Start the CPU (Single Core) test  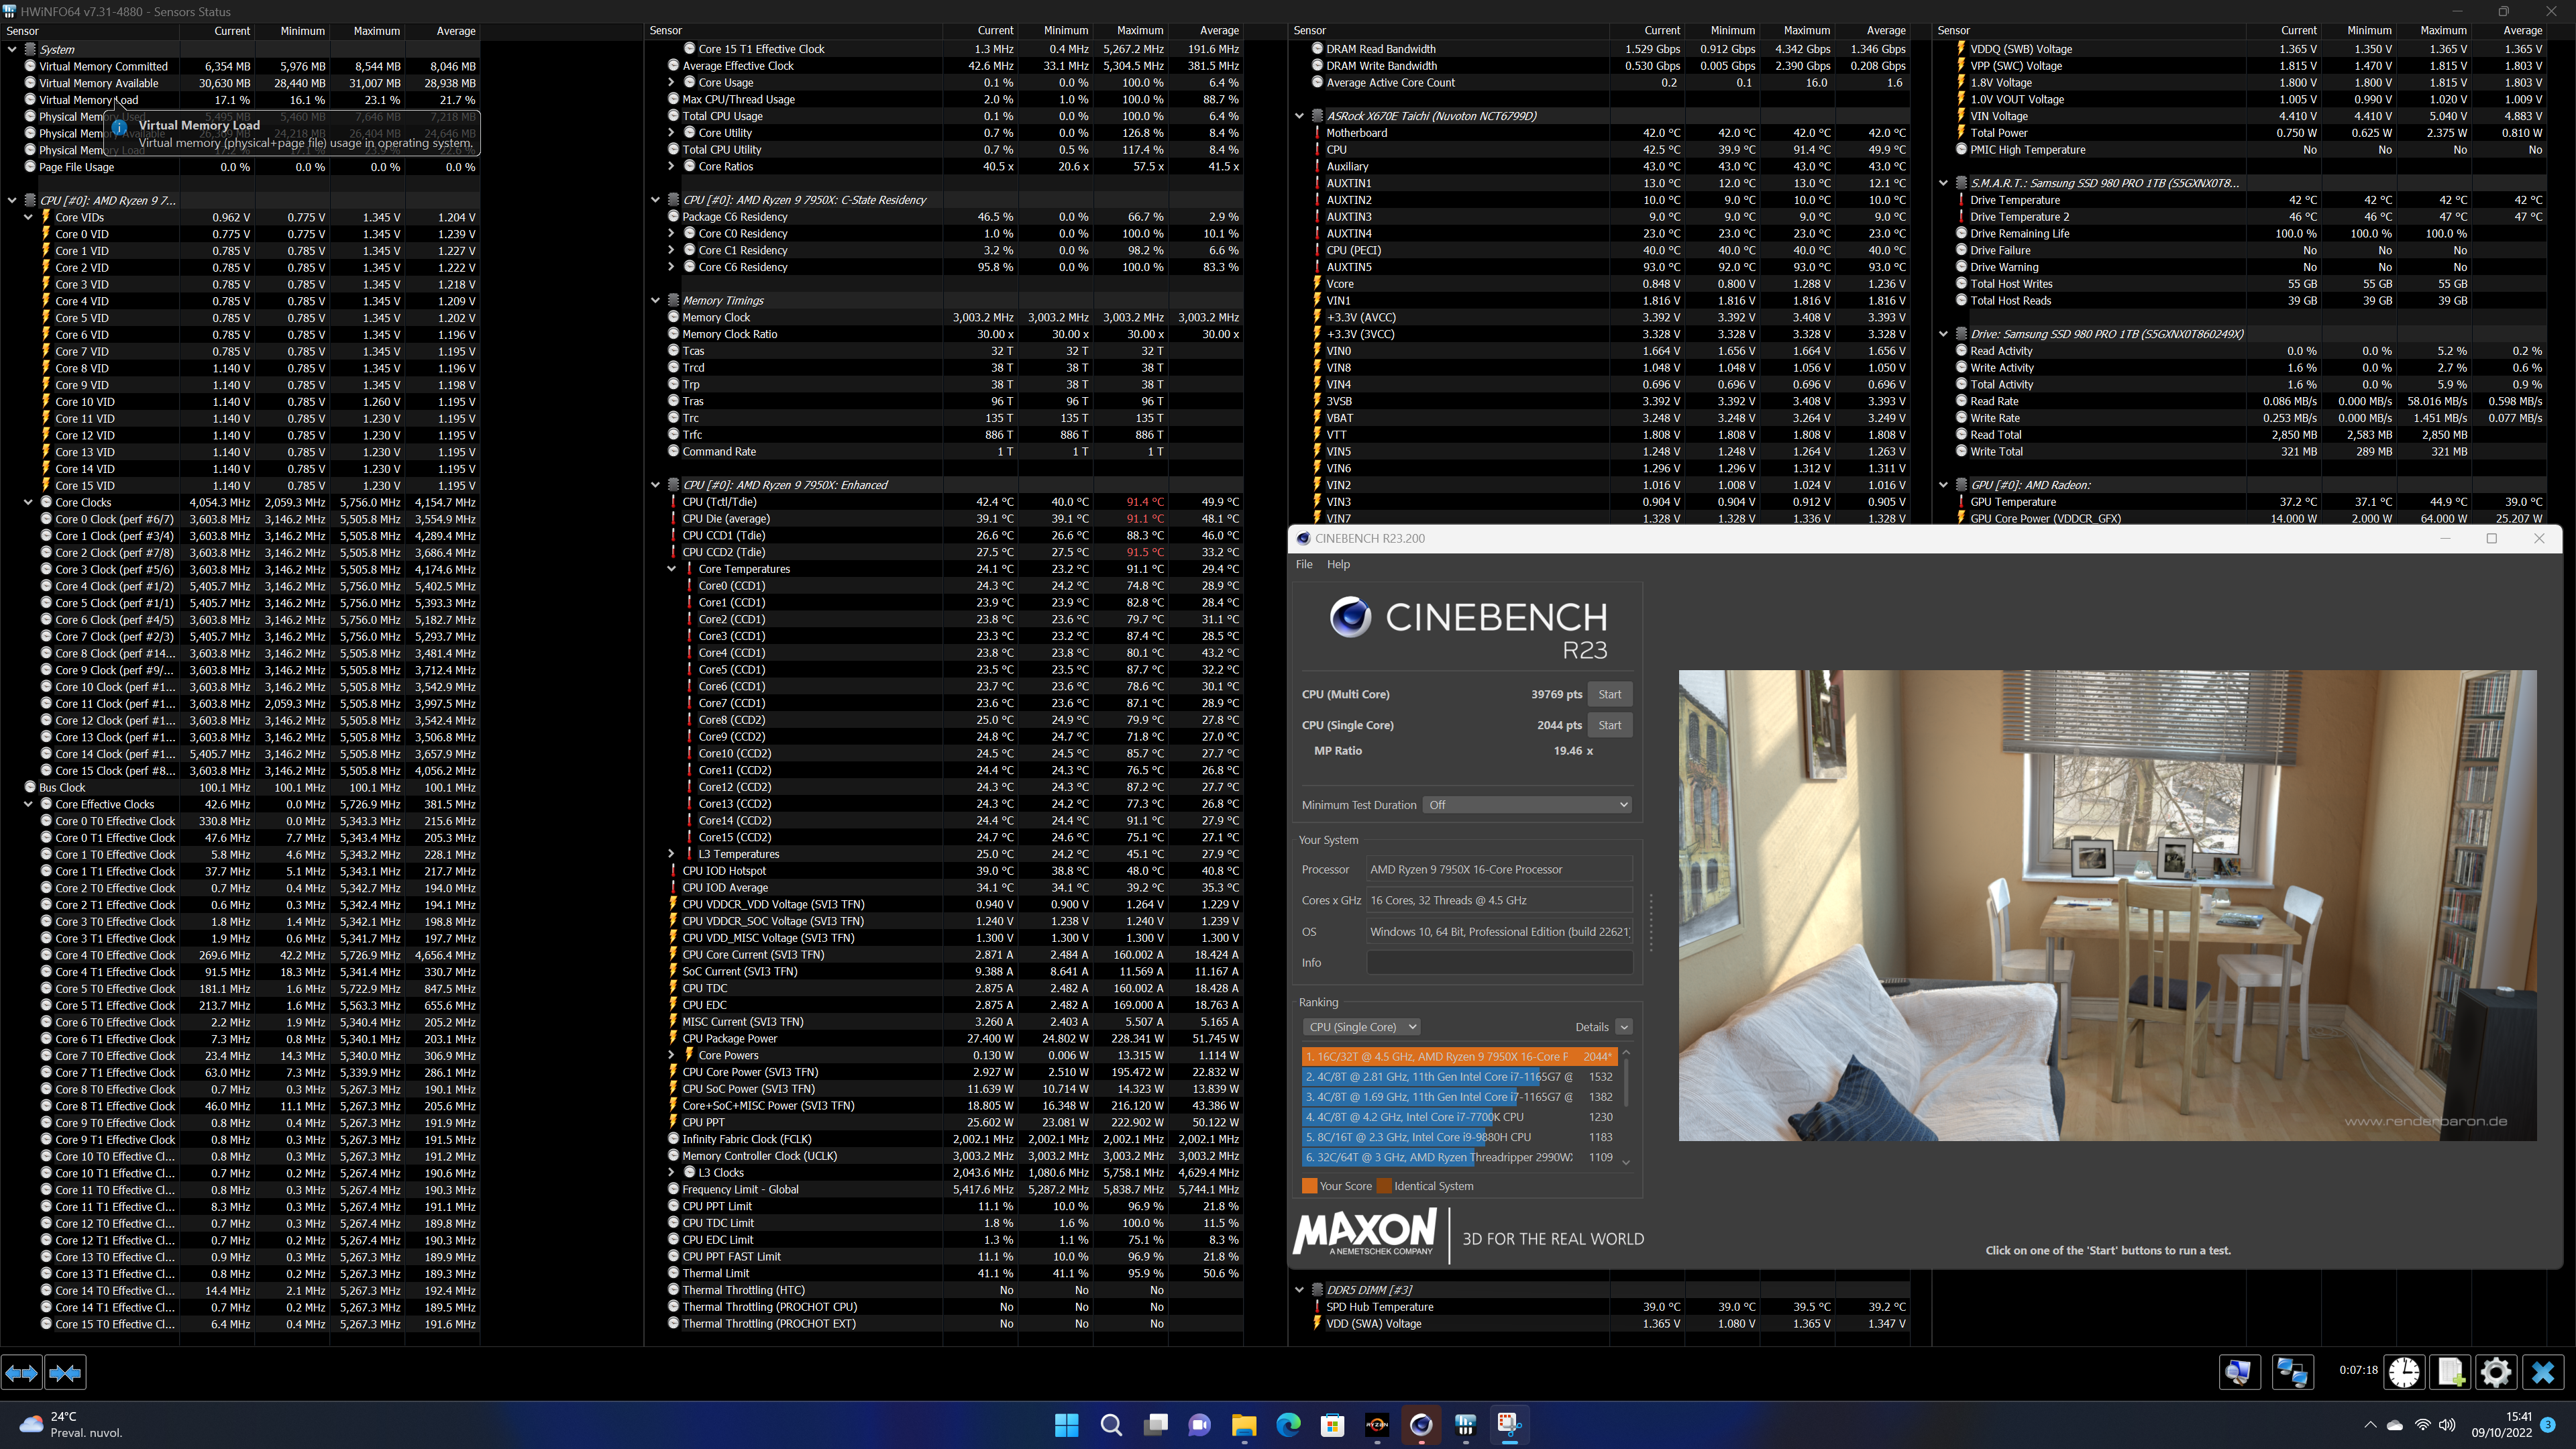pos(1609,725)
